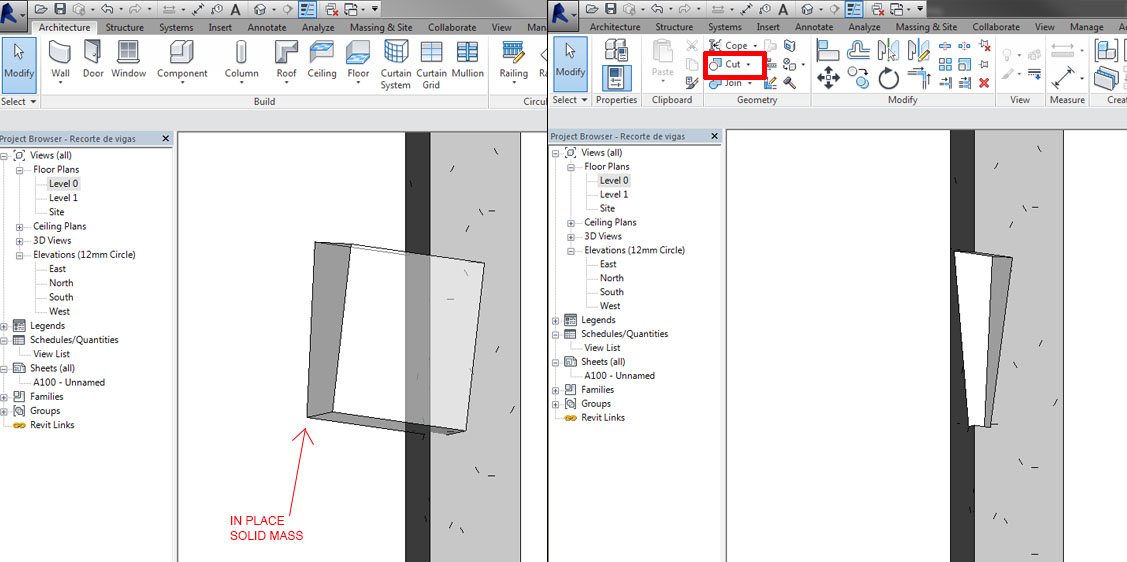This screenshot has height=562, width=1127.
Task: Select the Railing tool
Action: [x=513, y=60]
